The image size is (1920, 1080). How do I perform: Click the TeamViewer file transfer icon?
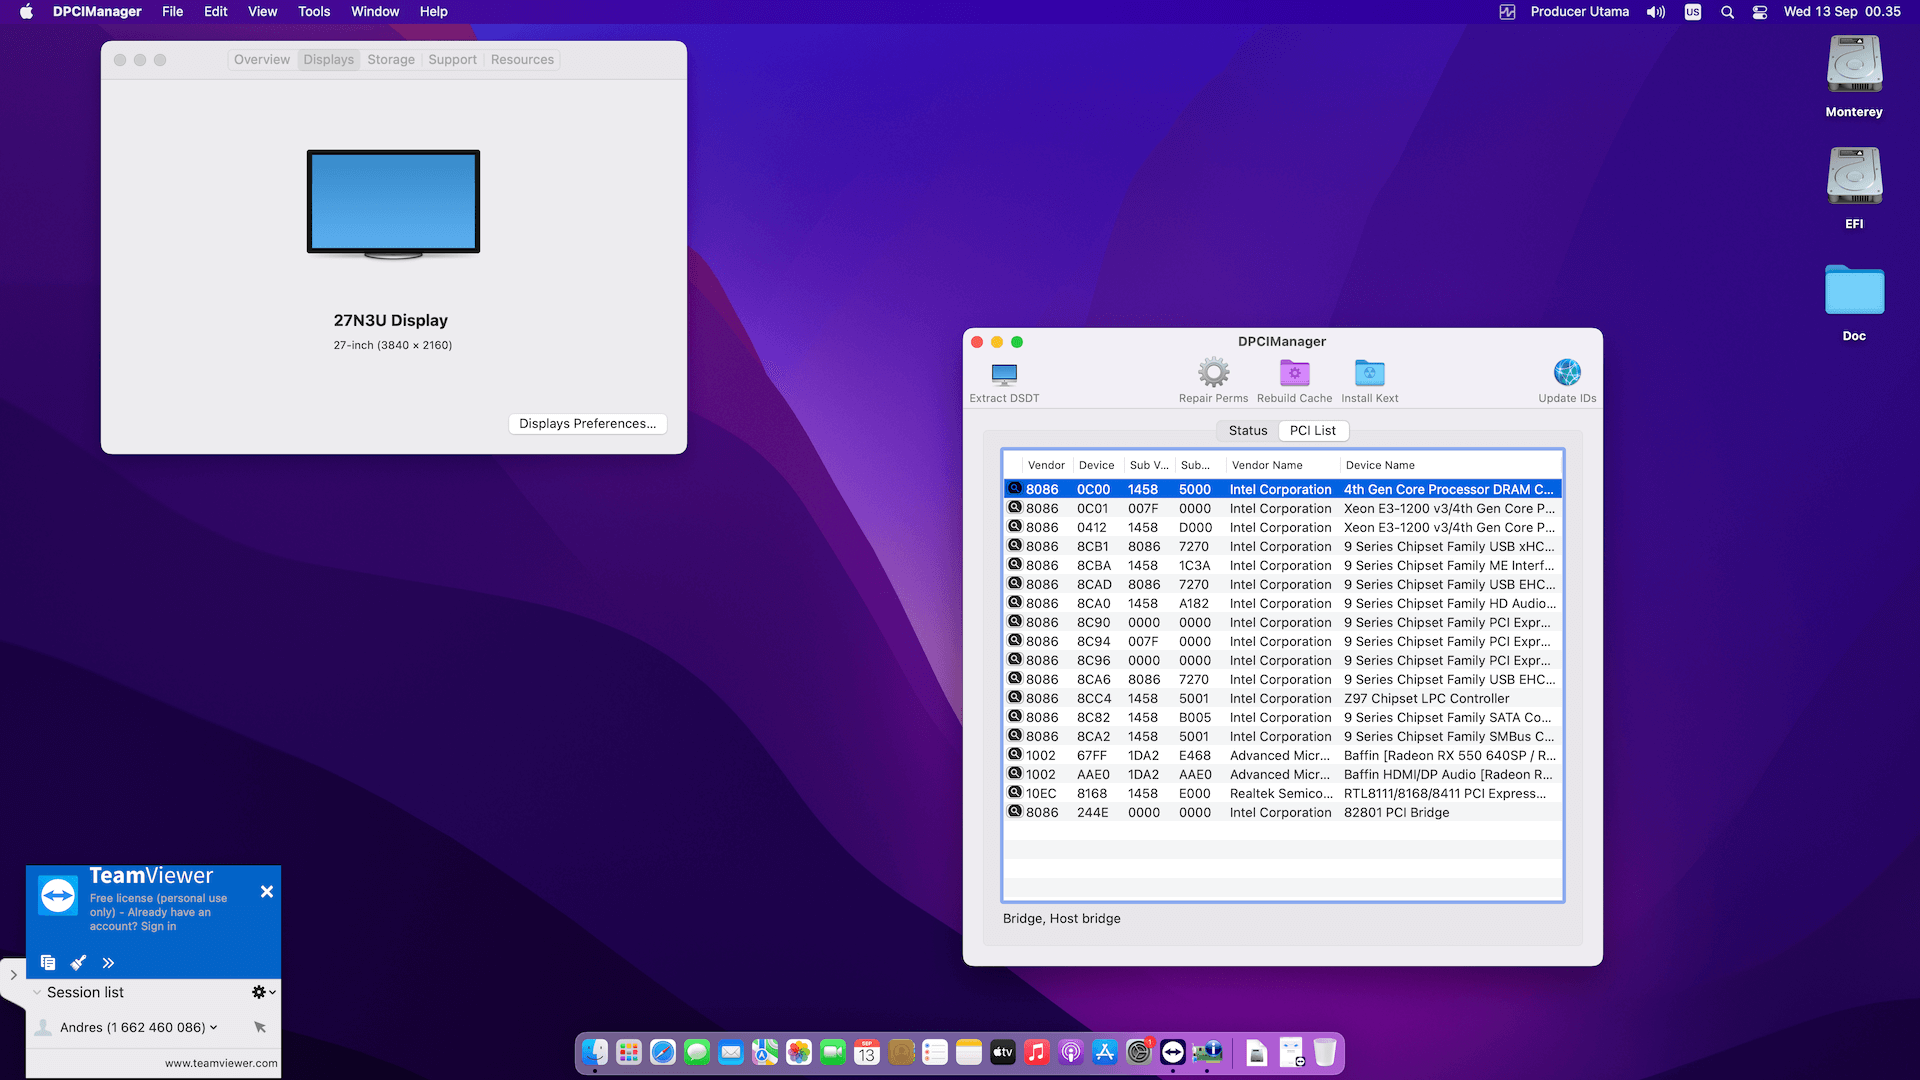point(48,962)
